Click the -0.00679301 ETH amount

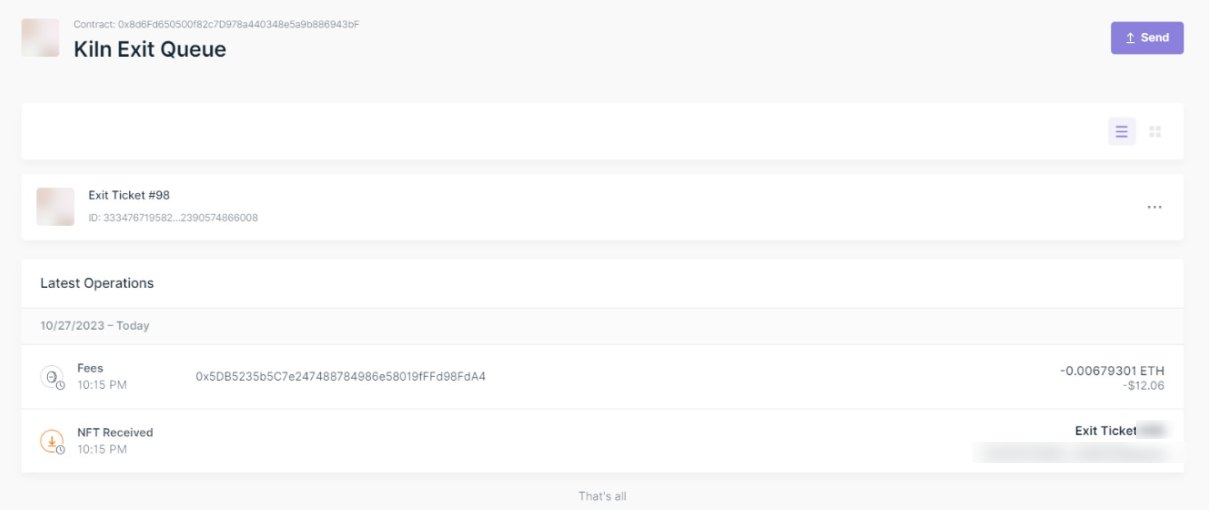1112,371
